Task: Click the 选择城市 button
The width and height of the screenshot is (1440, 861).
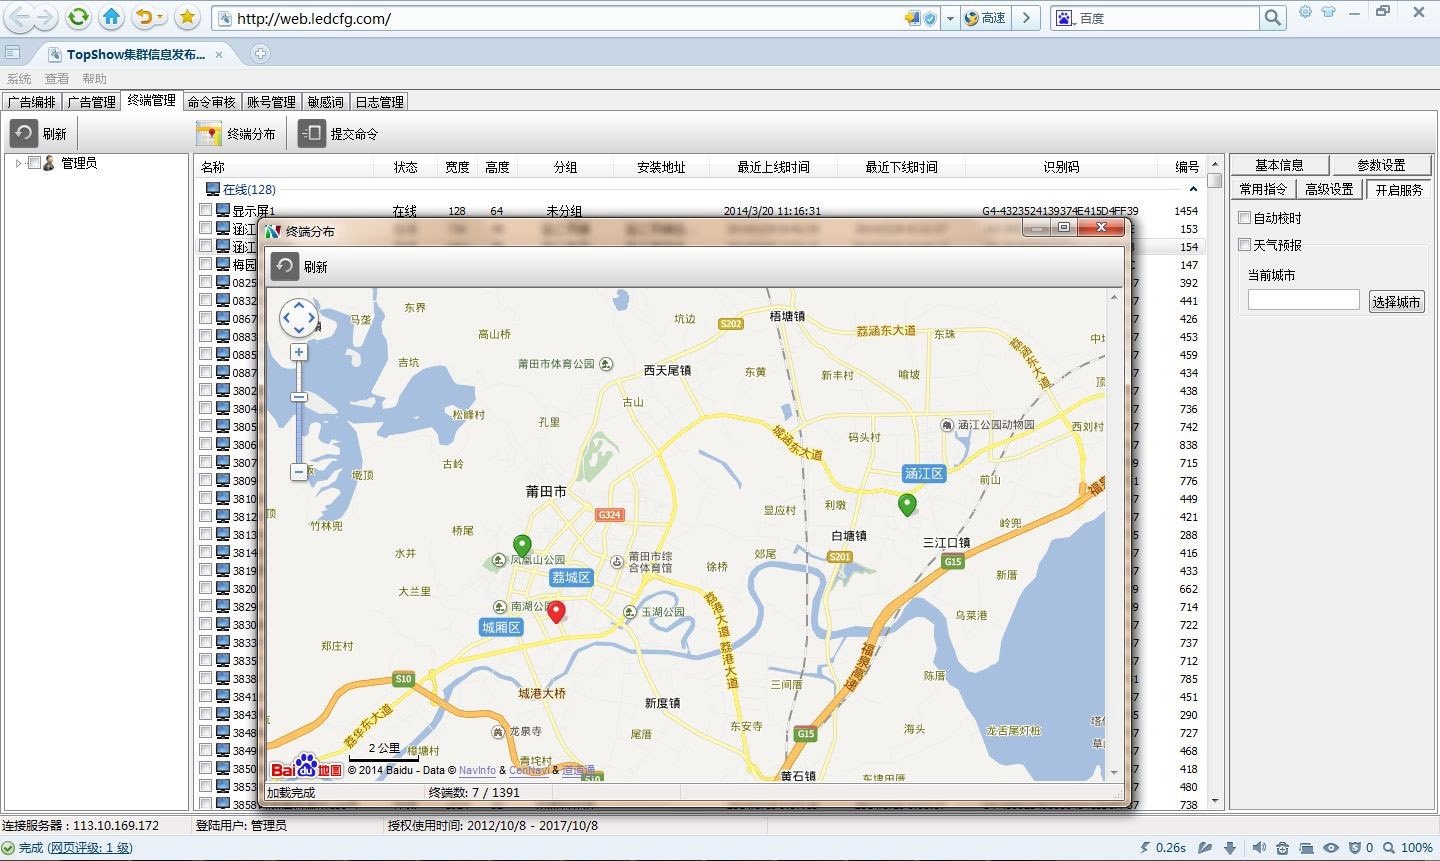Action: pyautogui.click(x=1396, y=301)
